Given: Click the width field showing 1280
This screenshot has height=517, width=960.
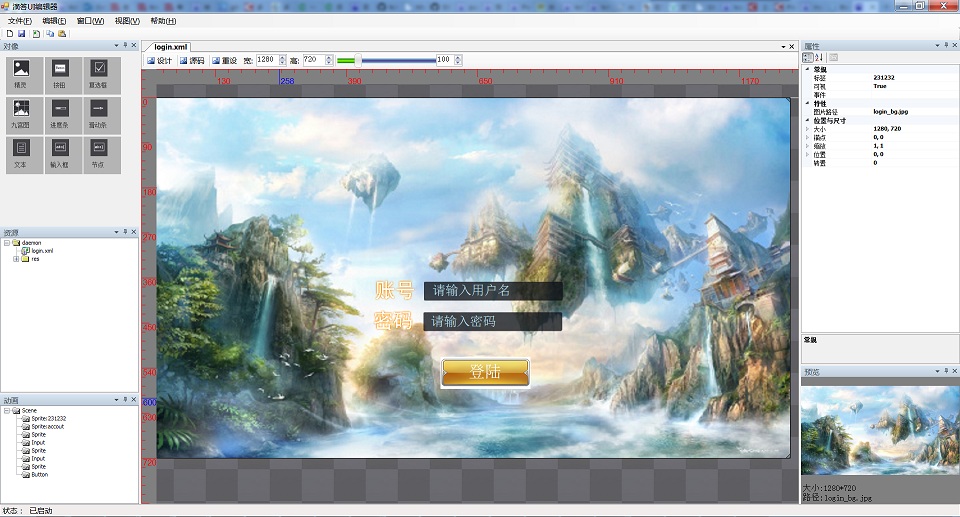Looking at the screenshot, I should pyautogui.click(x=267, y=60).
